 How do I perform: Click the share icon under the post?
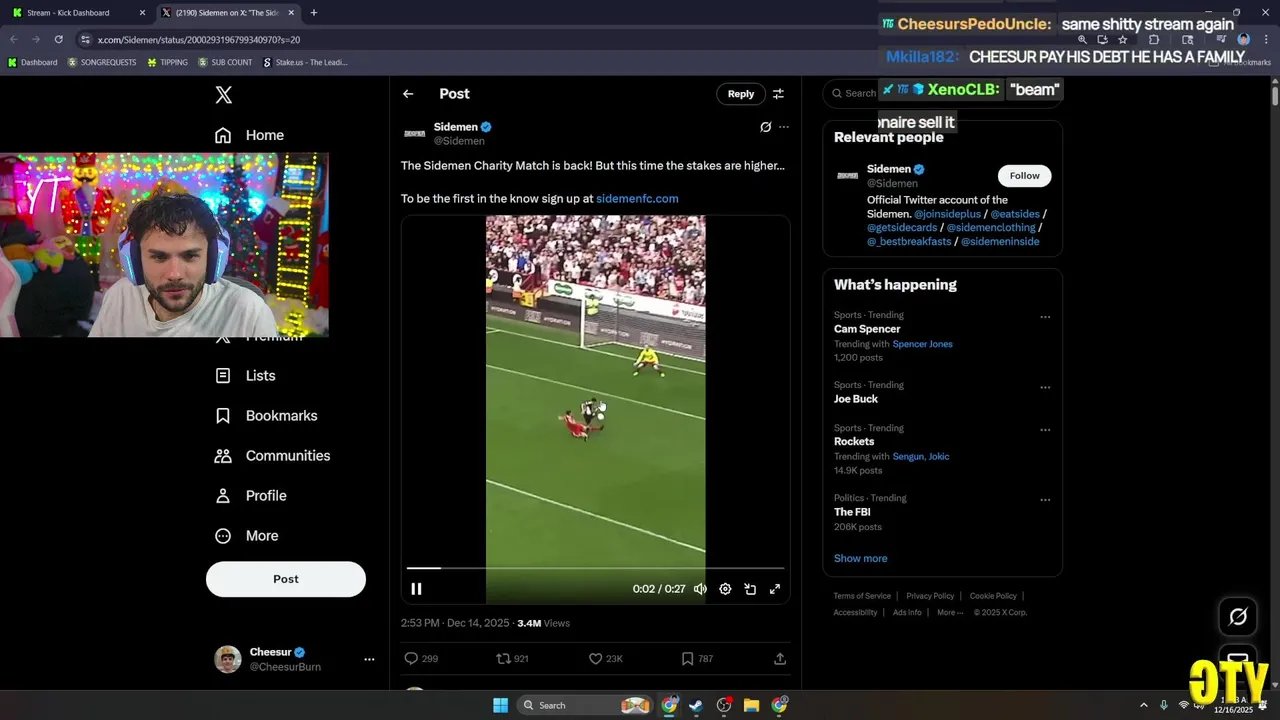(x=780, y=659)
